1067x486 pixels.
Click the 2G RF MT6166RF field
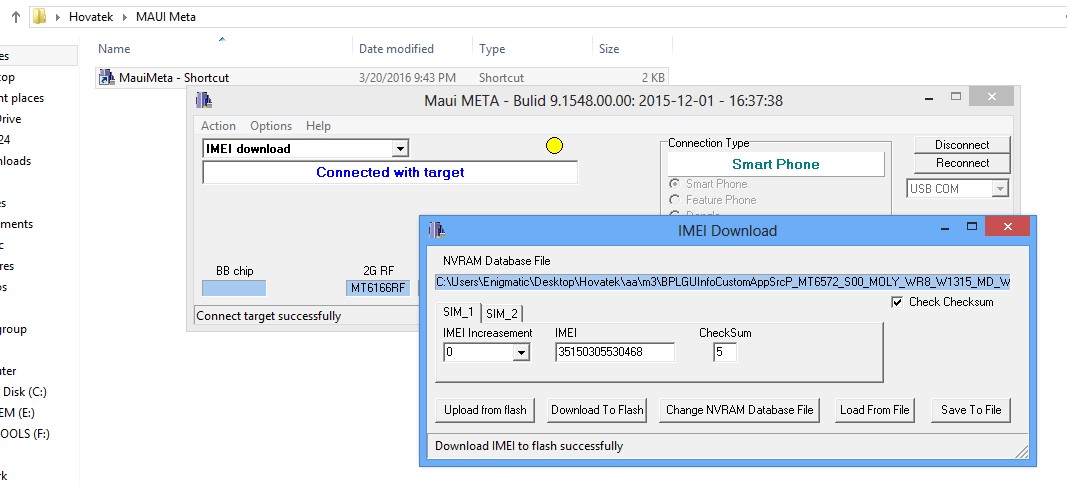379,288
